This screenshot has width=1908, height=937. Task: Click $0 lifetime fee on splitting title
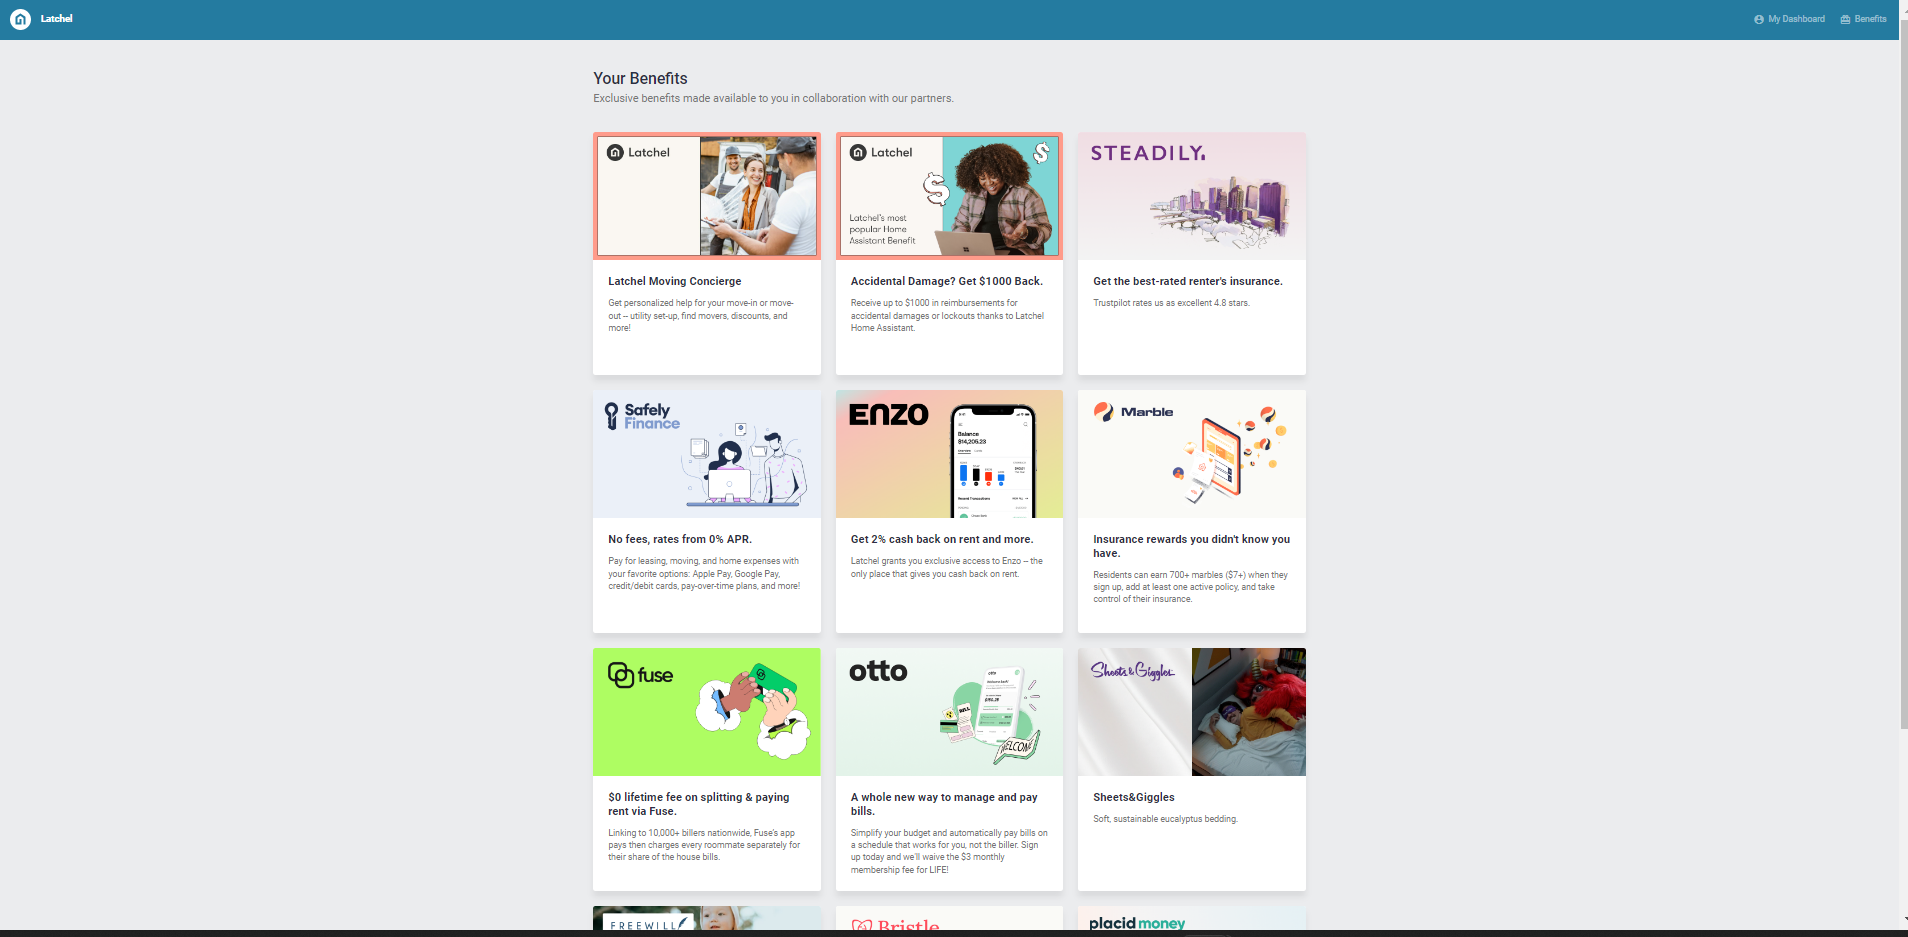pos(699,805)
